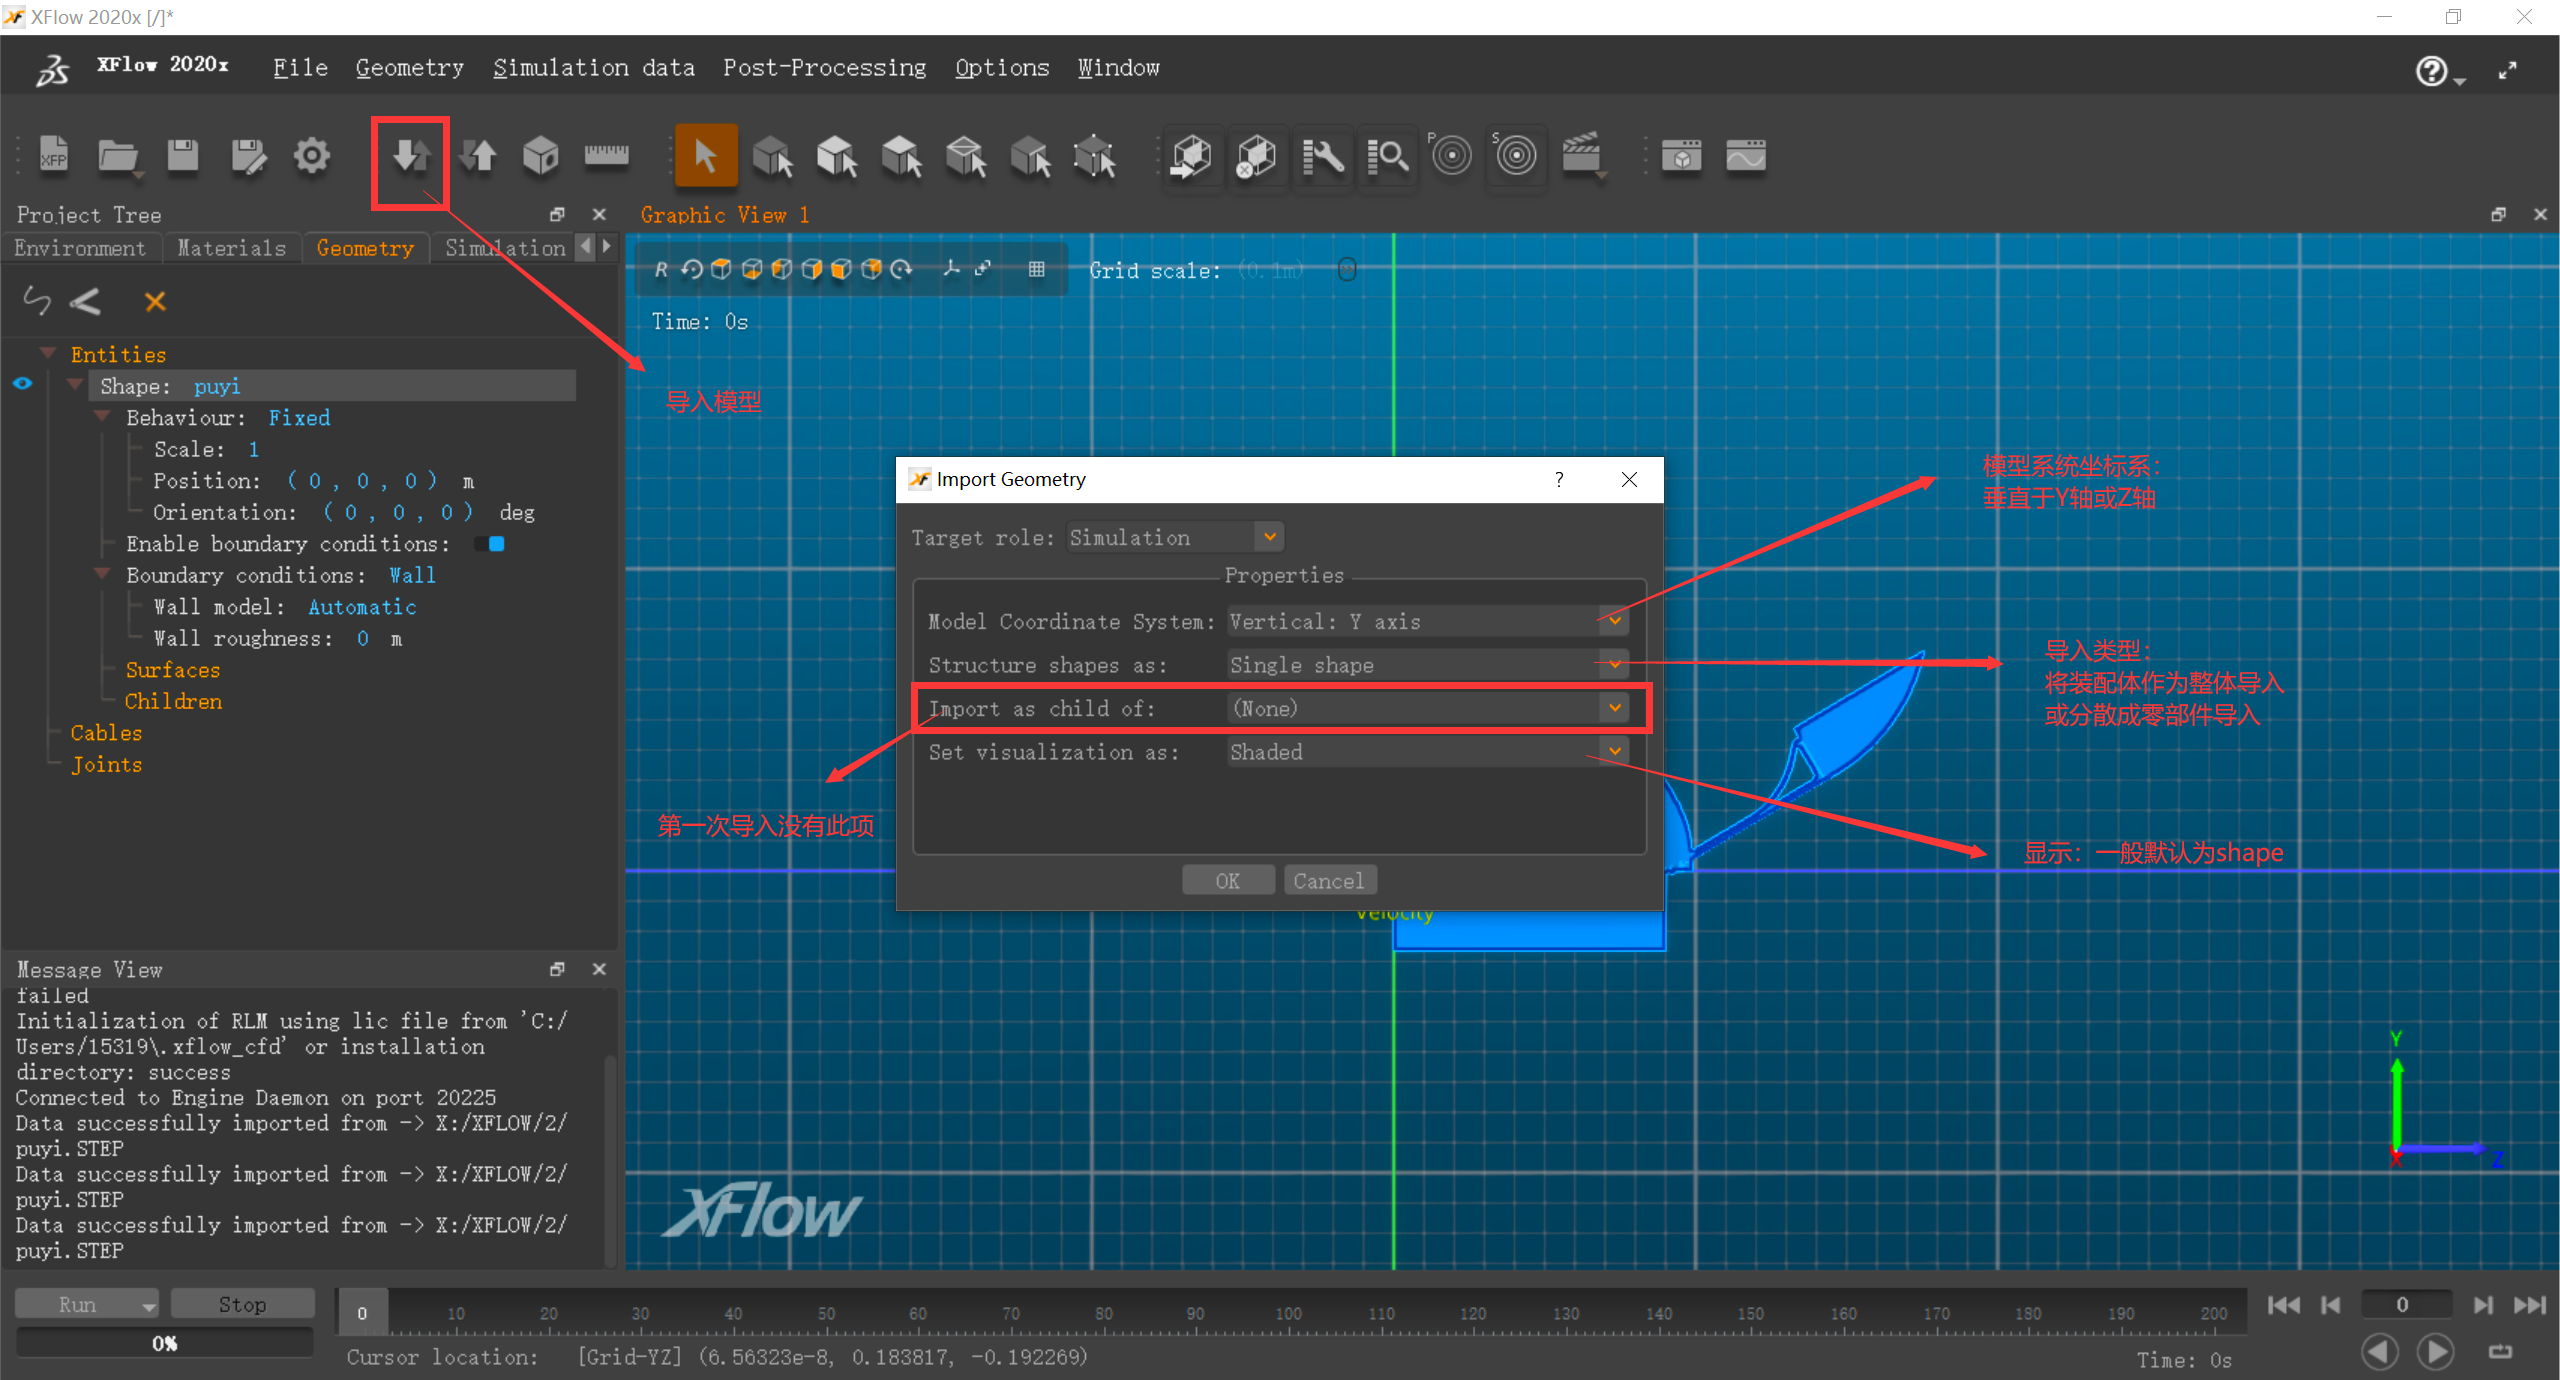
Task: Switch to the Materials tab
Action: 232,247
